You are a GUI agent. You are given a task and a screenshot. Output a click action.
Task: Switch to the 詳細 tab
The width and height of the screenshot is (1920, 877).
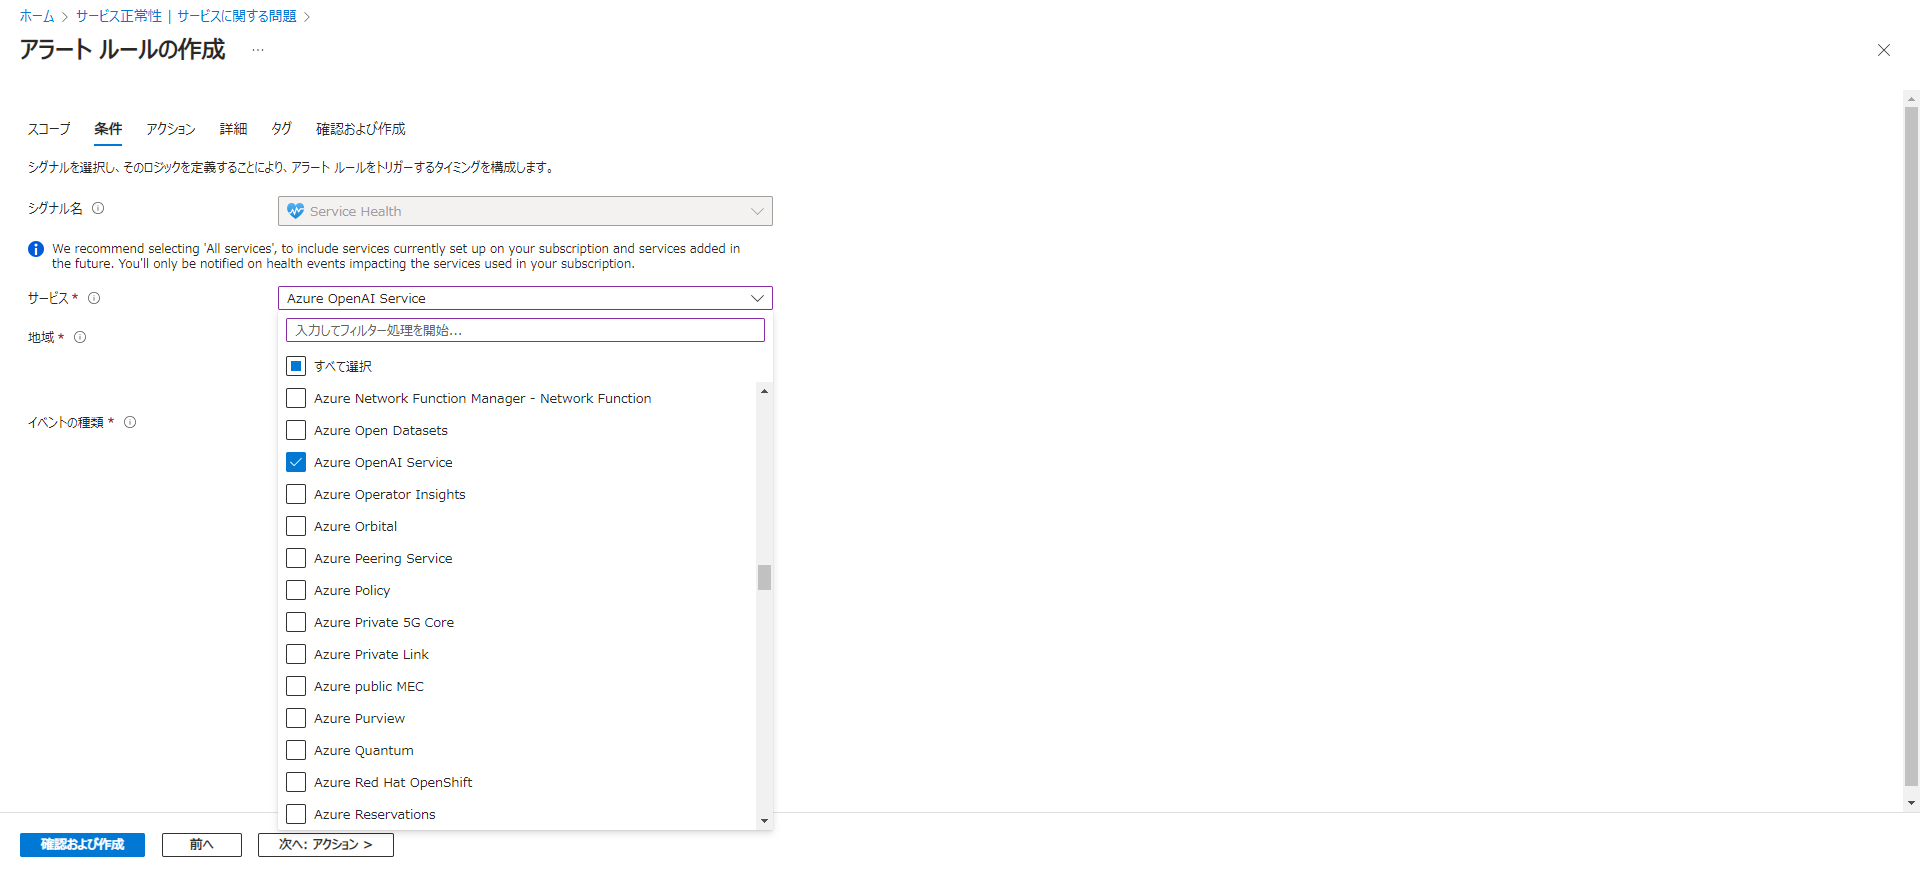(233, 129)
